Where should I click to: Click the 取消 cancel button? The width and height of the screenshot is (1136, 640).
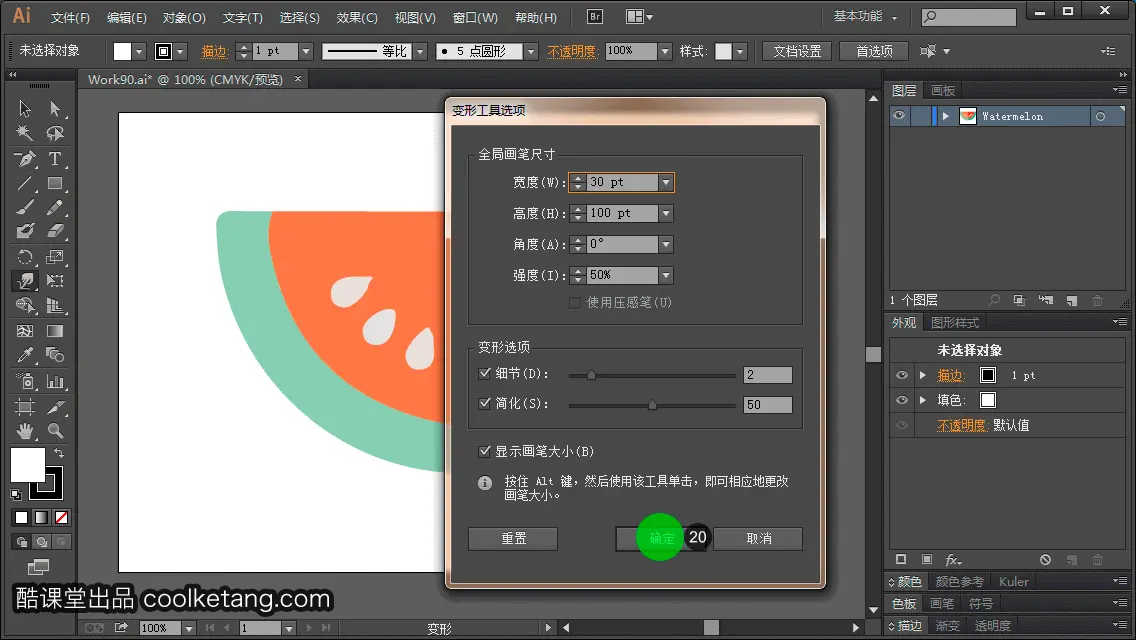758,539
